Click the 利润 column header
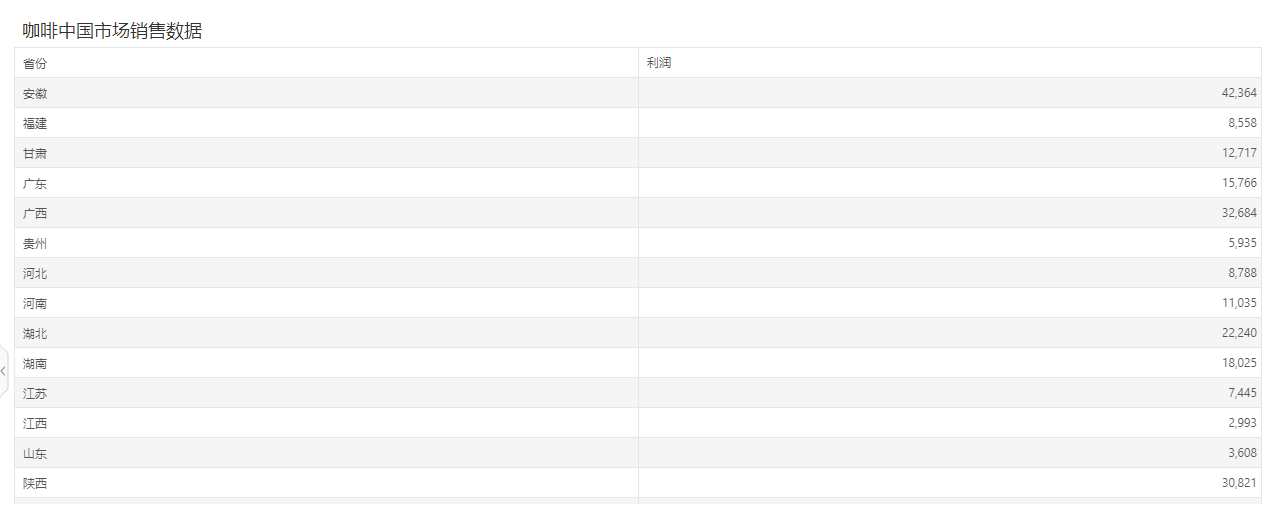 point(950,63)
